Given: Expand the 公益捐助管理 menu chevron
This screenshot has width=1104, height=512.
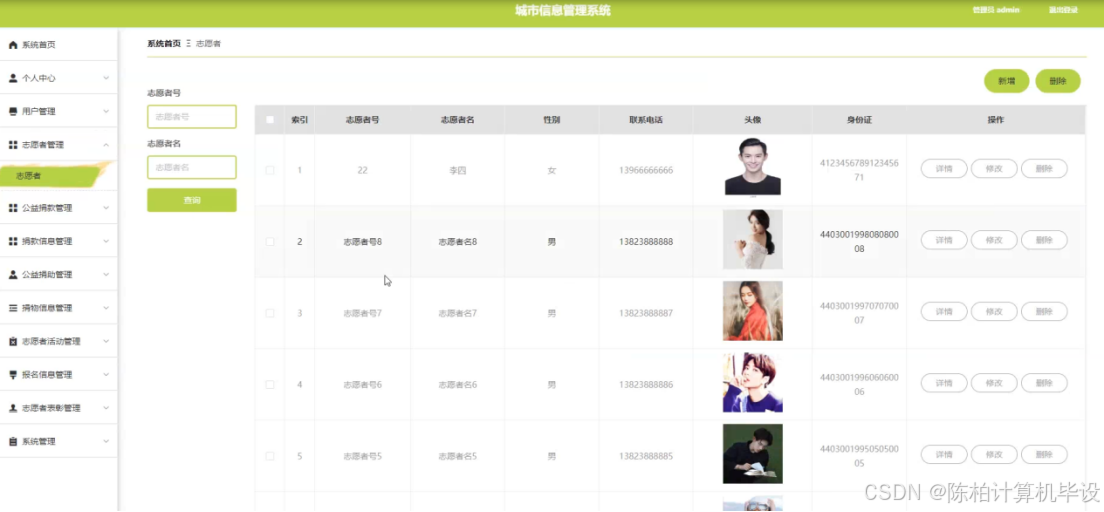Looking at the screenshot, I should (x=106, y=275).
